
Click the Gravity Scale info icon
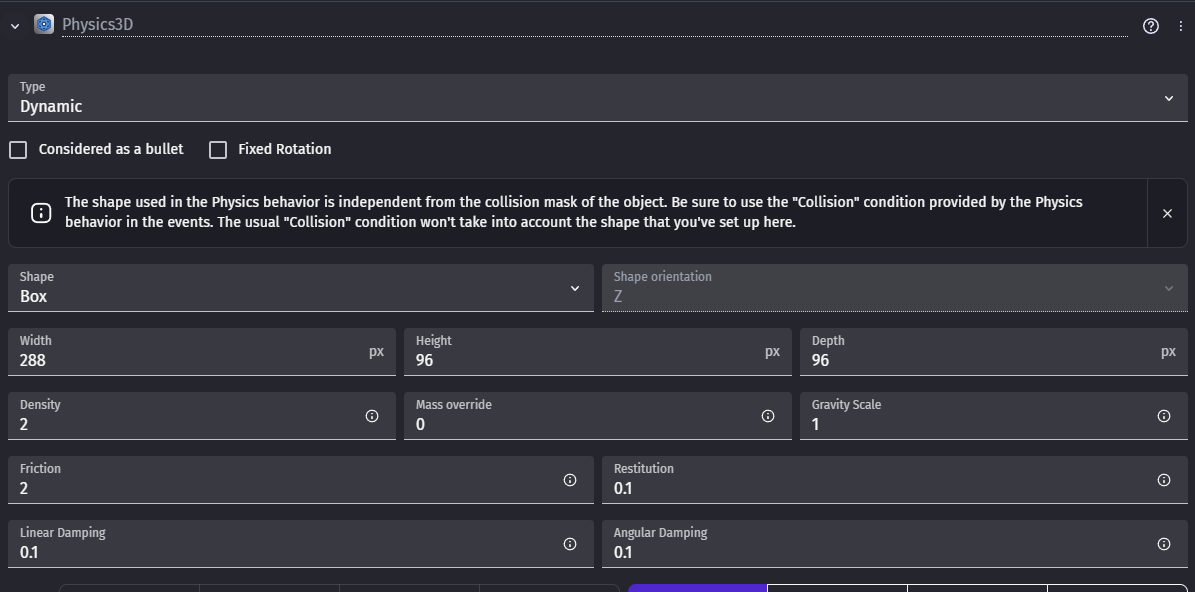[x=1164, y=416]
